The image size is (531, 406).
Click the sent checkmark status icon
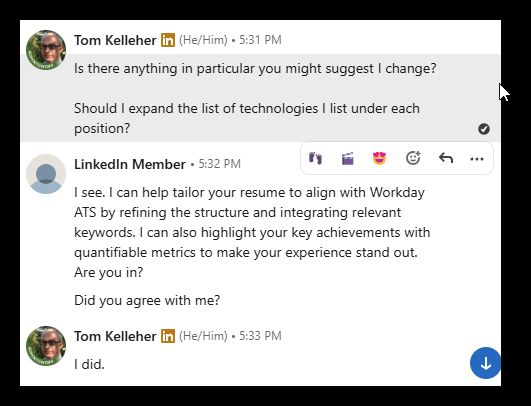point(484,129)
